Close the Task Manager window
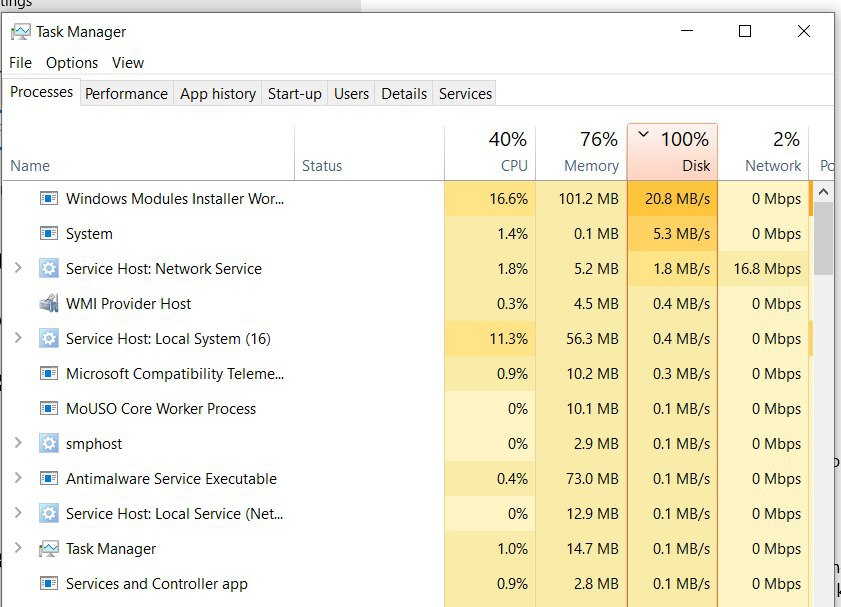 pos(803,31)
